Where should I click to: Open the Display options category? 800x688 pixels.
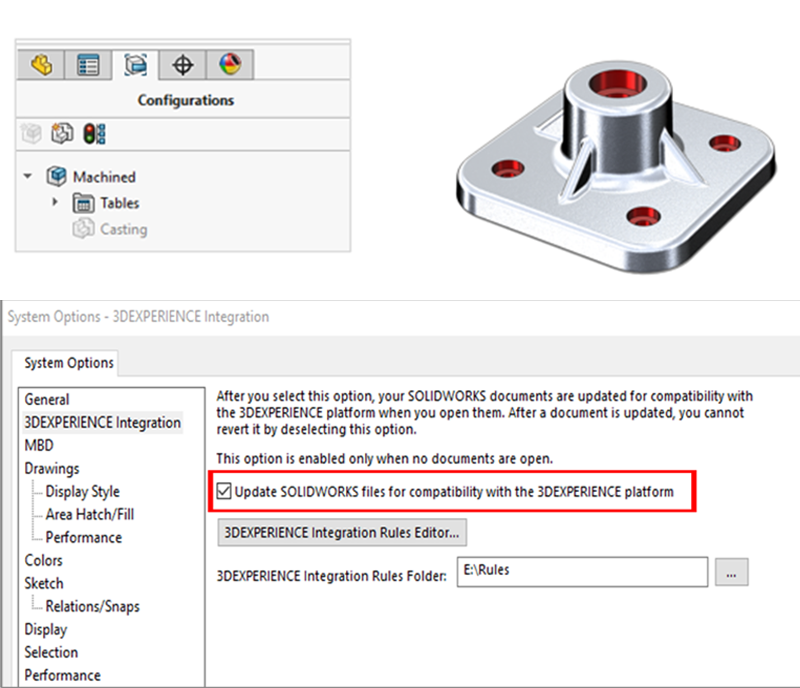click(45, 629)
